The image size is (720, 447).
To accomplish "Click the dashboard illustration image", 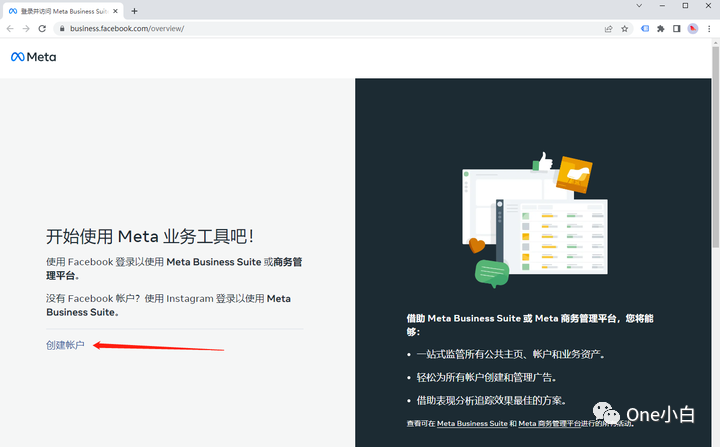I will coord(534,220).
